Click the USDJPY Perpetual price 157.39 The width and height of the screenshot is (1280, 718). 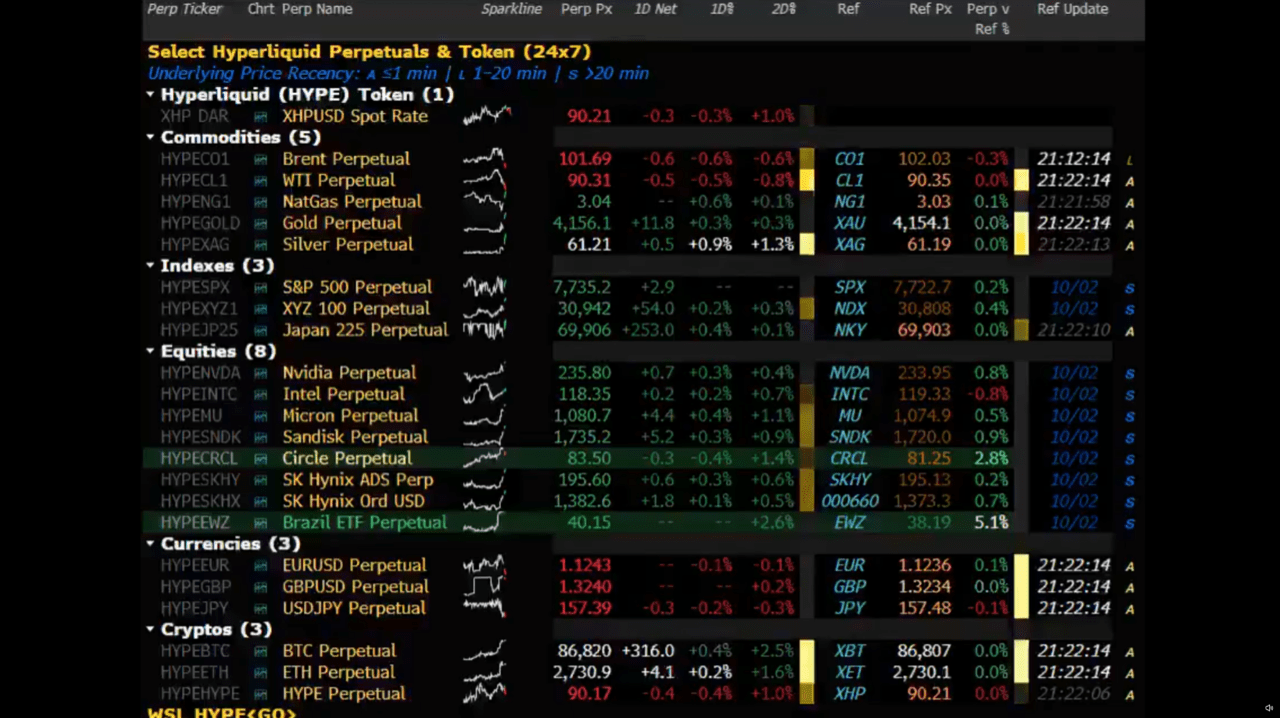click(x=583, y=608)
